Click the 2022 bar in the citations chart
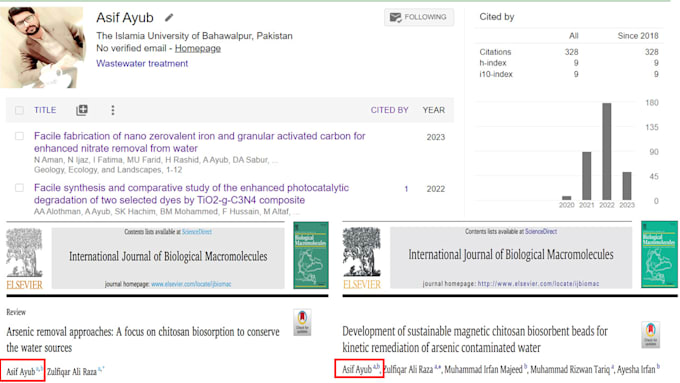Image resolution: width=680 pixels, height=383 pixels. point(607,151)
